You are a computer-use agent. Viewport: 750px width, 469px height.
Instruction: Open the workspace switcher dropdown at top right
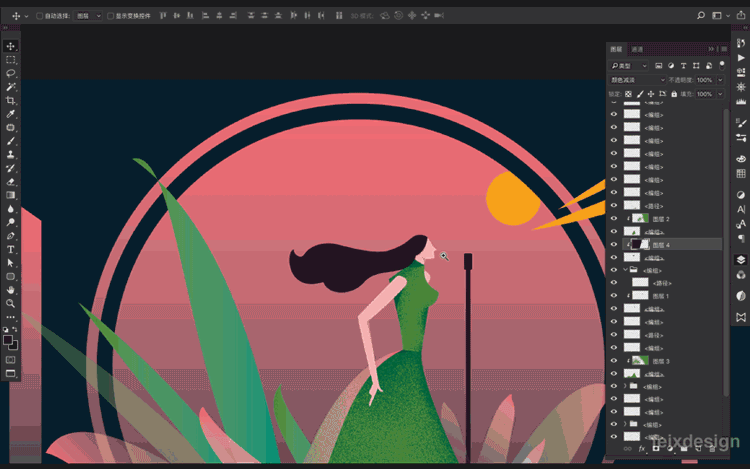coord(721,16)
